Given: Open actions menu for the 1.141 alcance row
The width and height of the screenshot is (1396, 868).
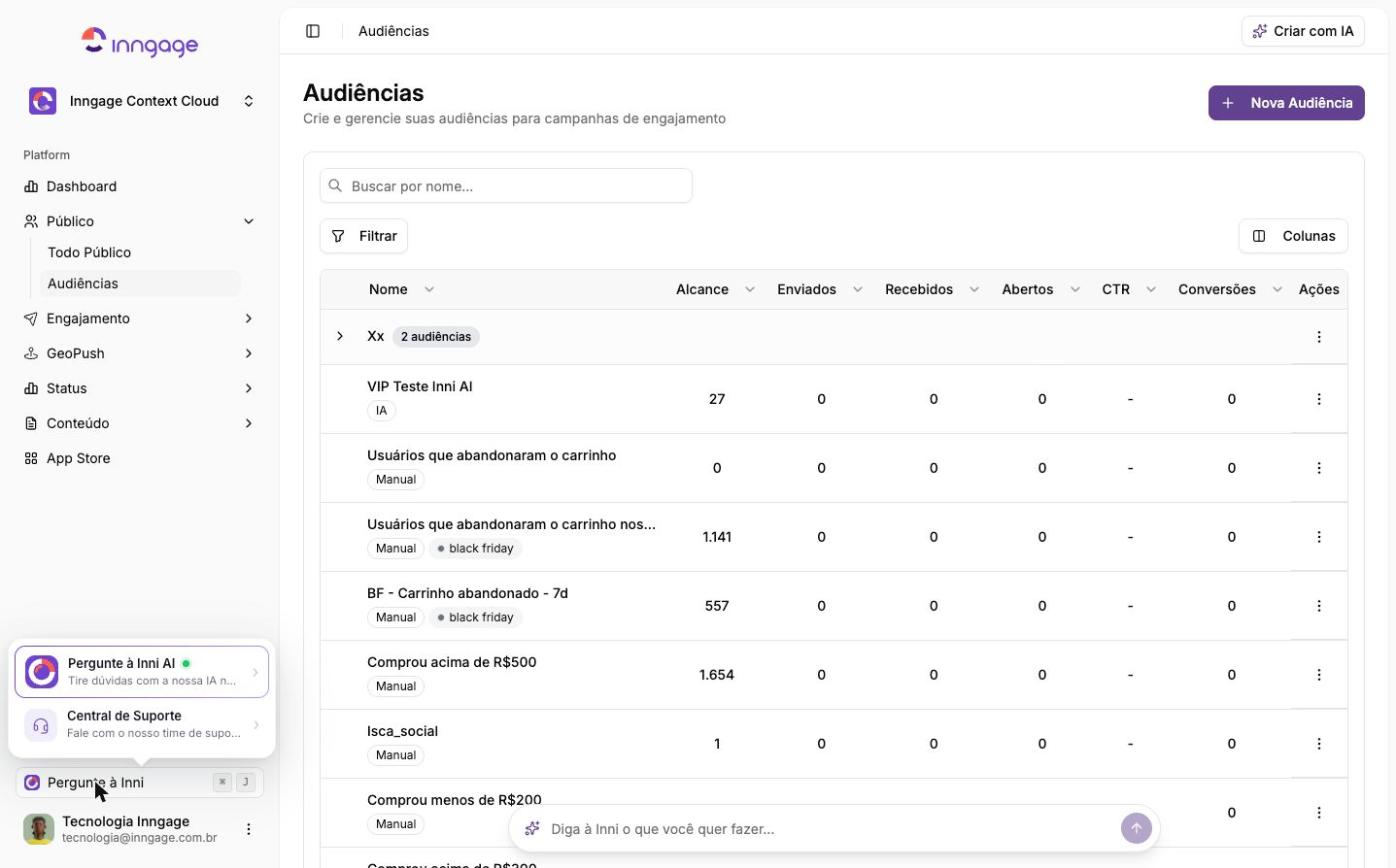Looking at the screenshot, I should tap(1319, 537).
